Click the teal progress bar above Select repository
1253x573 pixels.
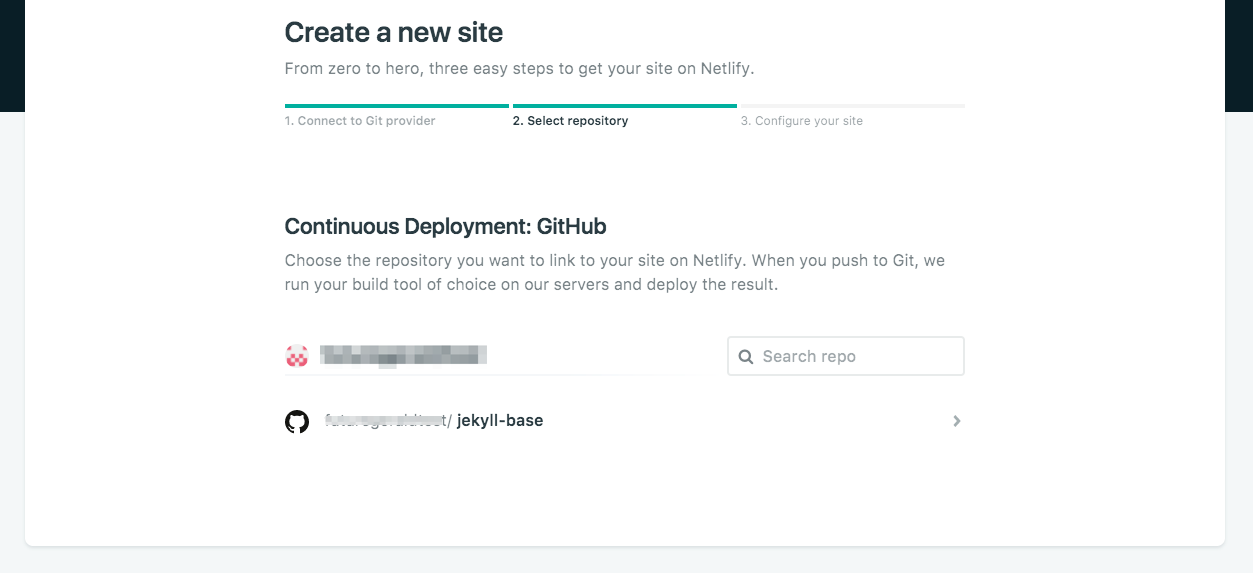pos(624,105)
